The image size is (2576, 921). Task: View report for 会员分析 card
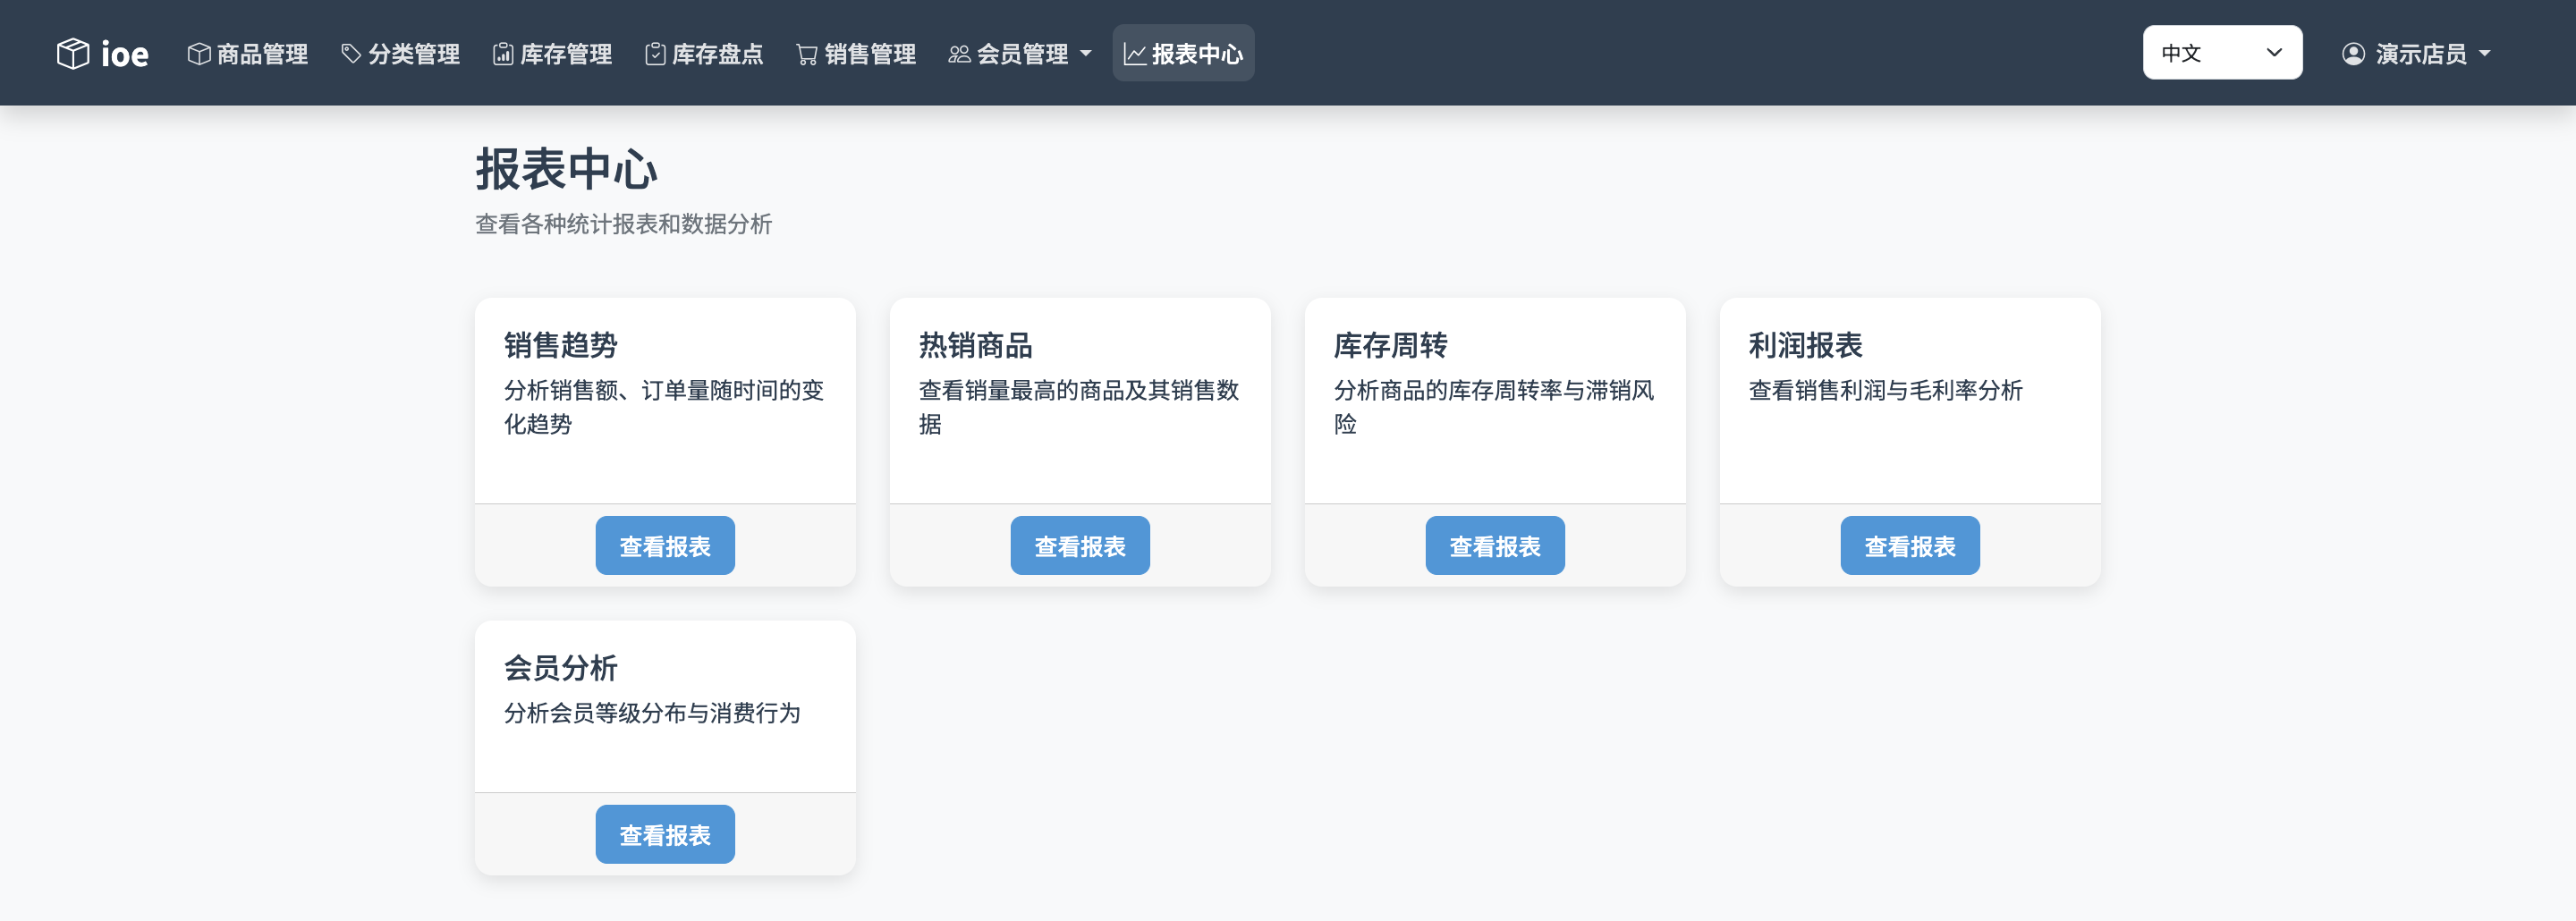tap(665, 834)
